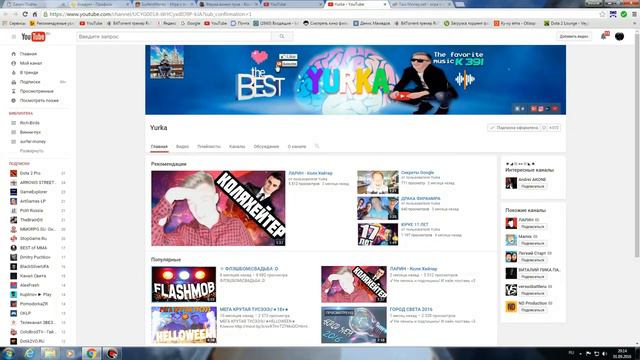This screenshot has height=360, width=640.
Task: Switch to the Плейлисты channel tab
Action: (x=209, y=146)
